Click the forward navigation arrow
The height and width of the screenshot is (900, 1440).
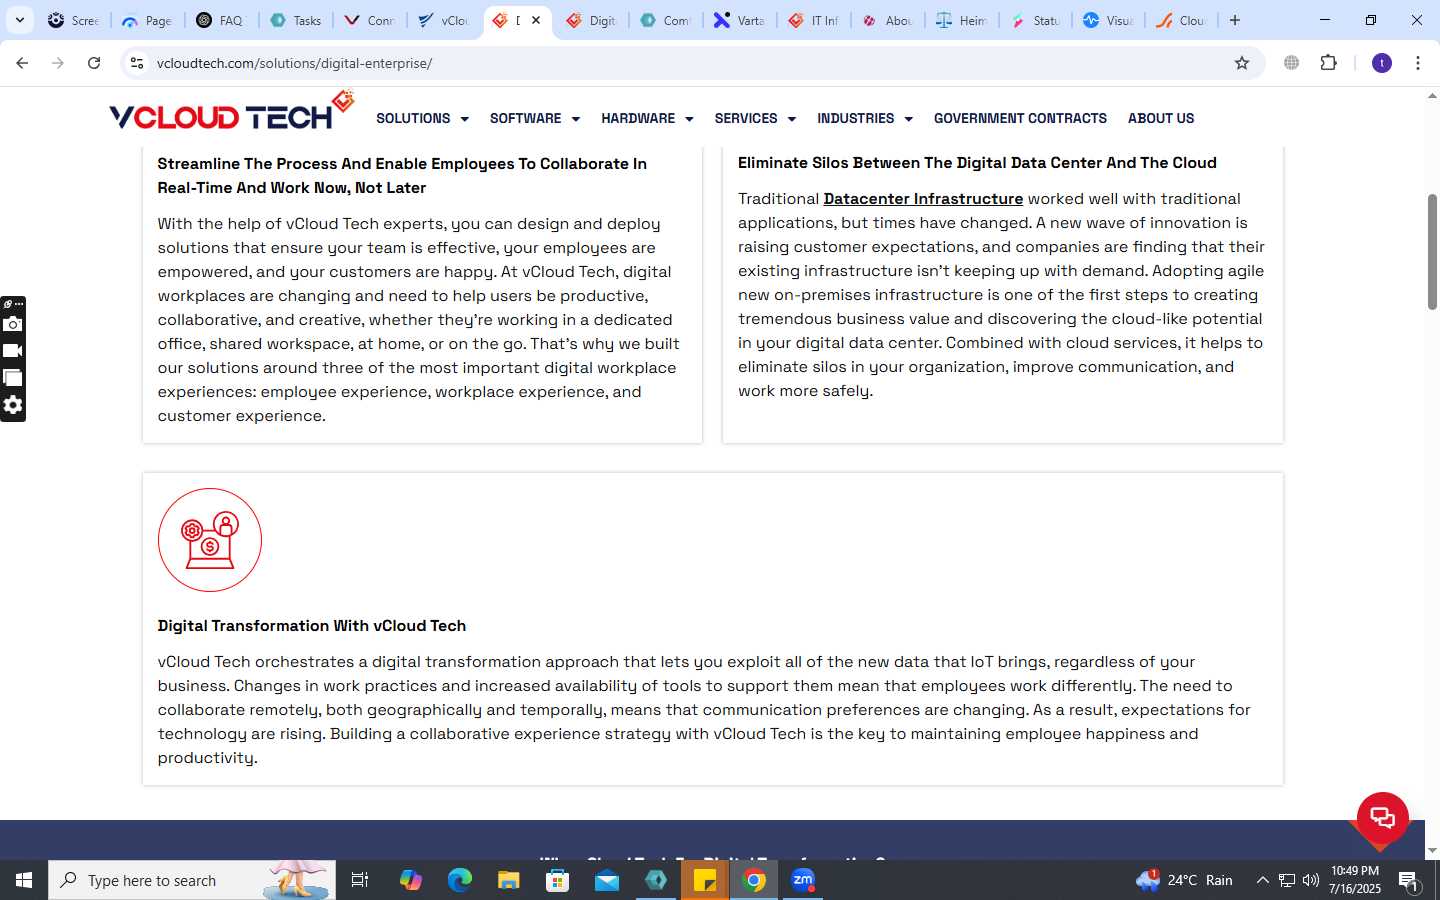[x=58, y=63]
